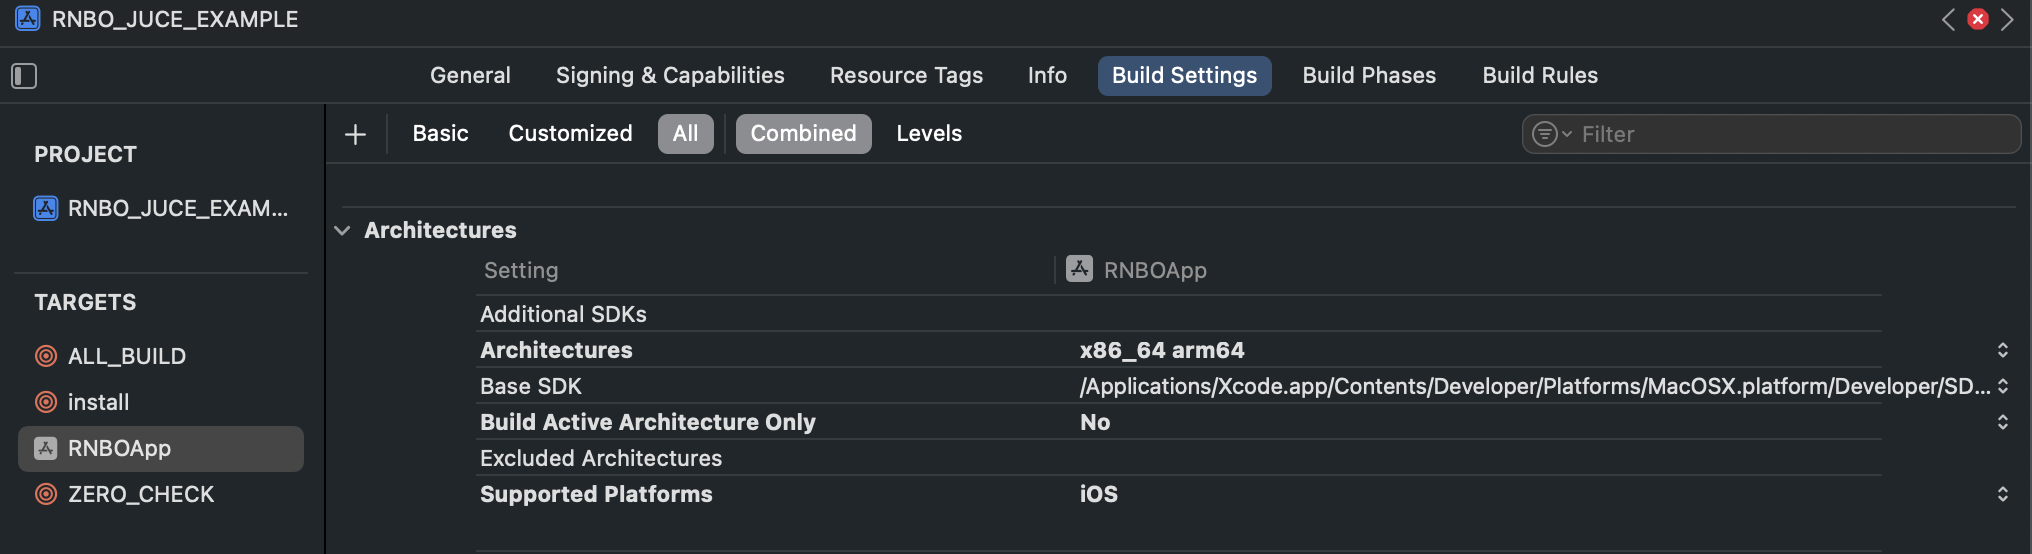2032x554 pixels.
Task: Toggle the All settings filter
Action: [x=686, y=134]
